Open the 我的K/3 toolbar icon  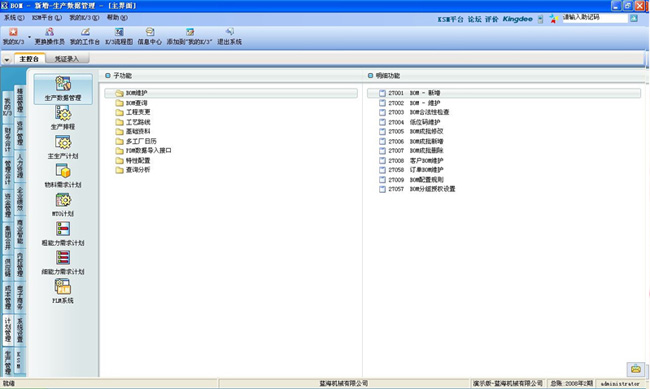click(x=13, y=36)
